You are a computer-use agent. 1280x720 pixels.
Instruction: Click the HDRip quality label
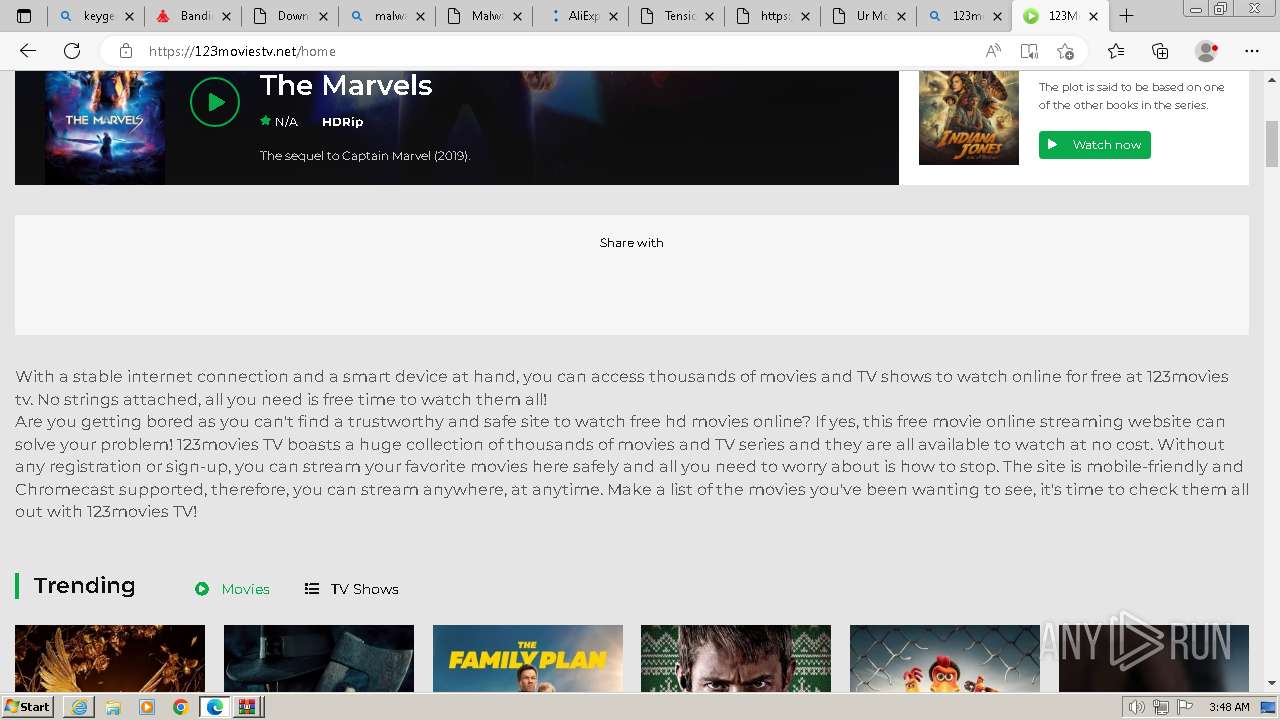342,122
